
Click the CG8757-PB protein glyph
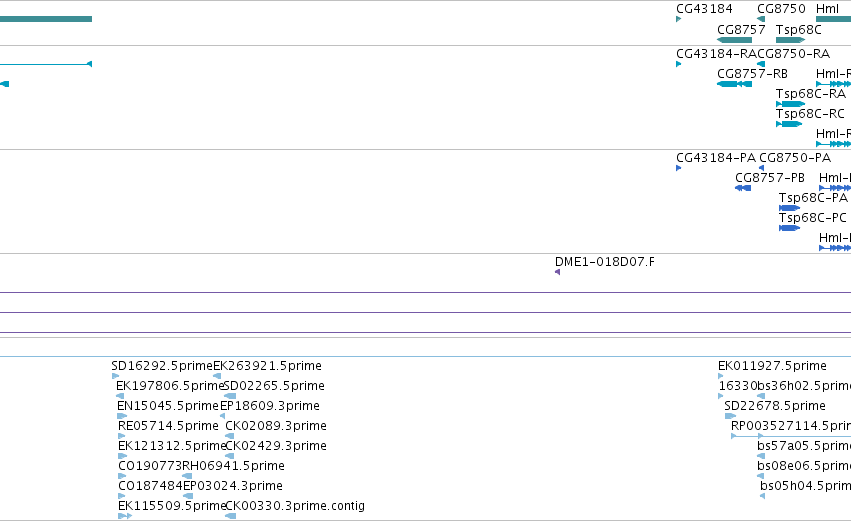coord(743,188)
